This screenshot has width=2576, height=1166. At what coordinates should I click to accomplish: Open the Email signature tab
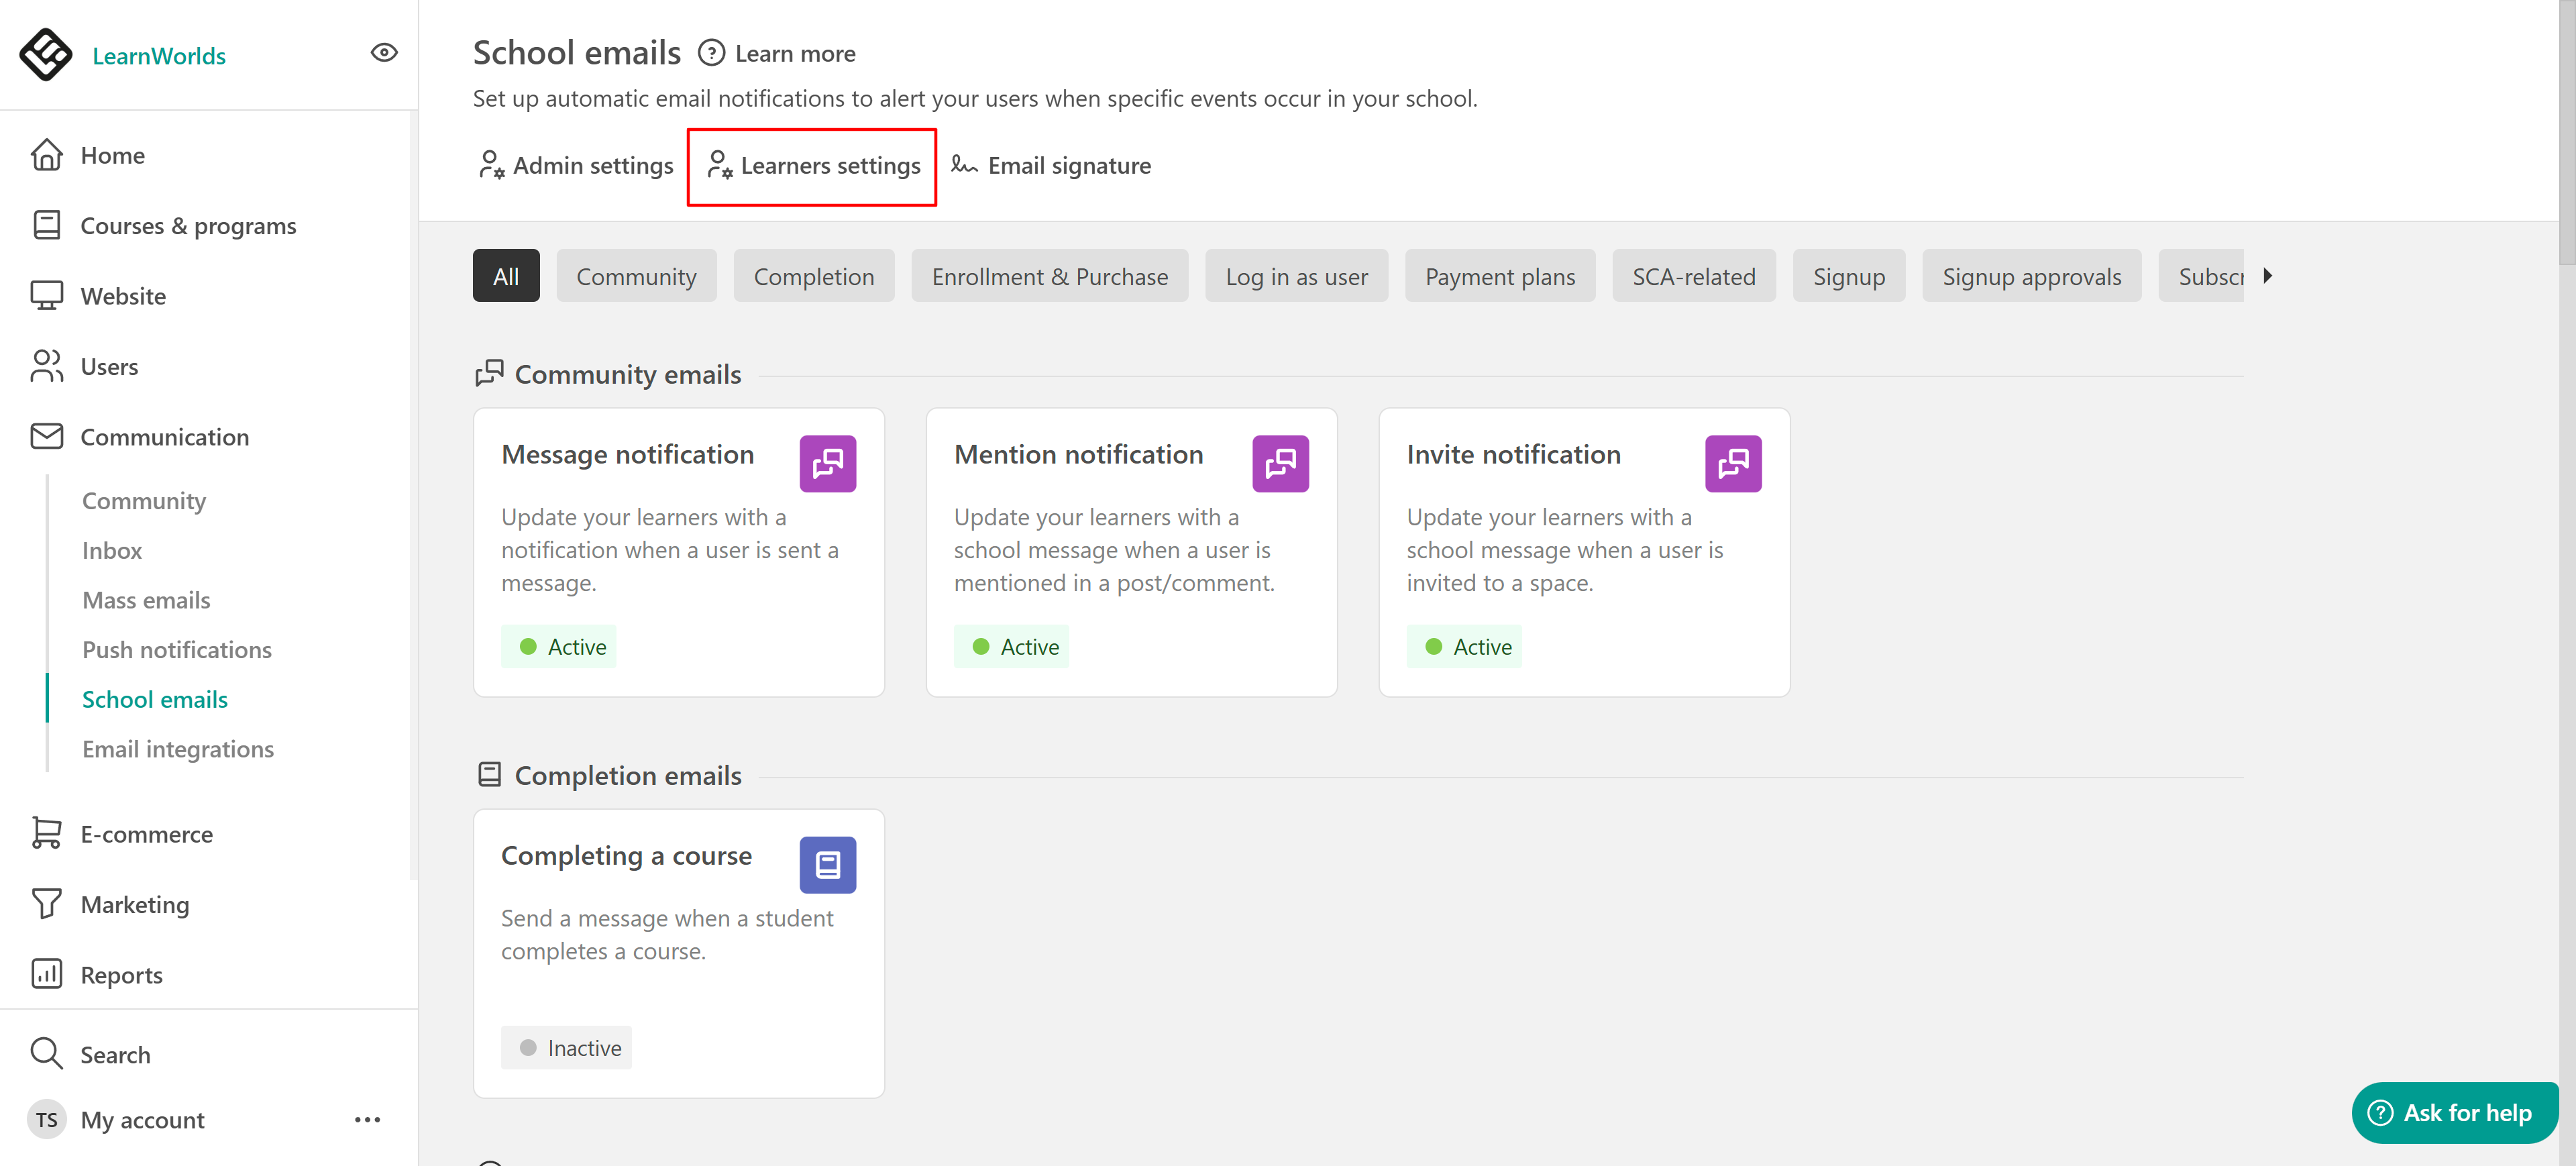pyautogui.click(x=1051, y=166)
